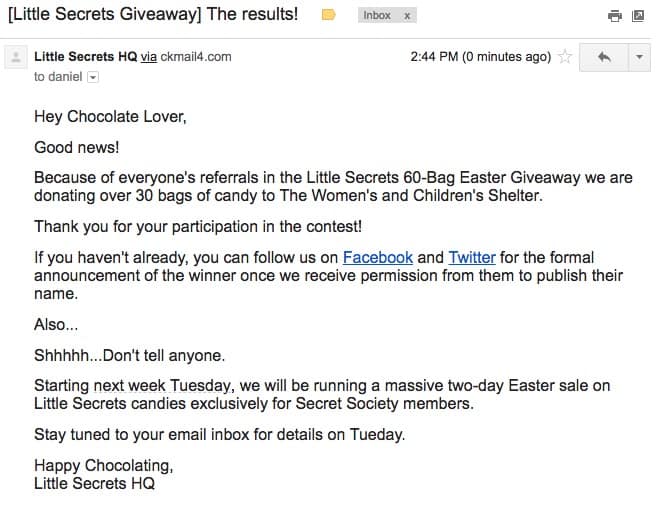
Task: Click the Inbox label tag
Action: coord(377,16)
